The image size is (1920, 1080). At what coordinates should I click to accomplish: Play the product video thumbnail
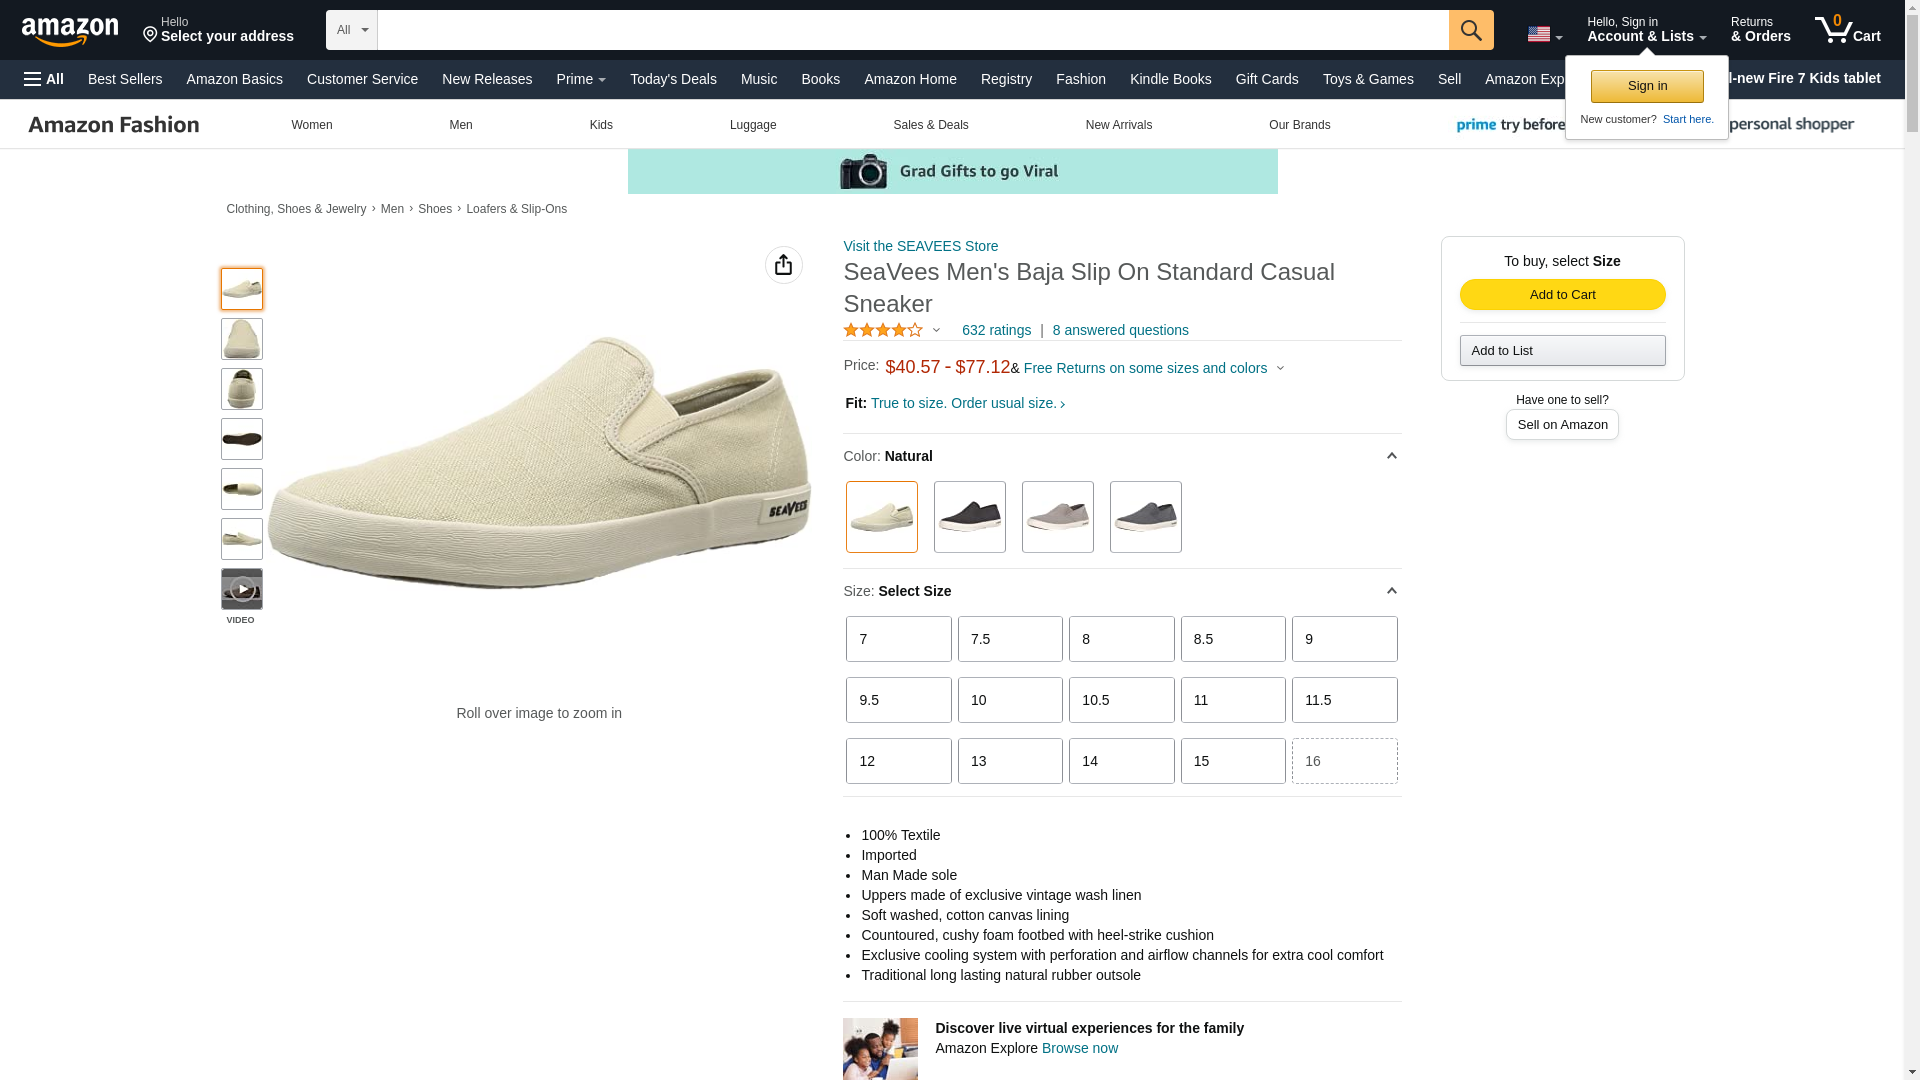click(242, 589)
